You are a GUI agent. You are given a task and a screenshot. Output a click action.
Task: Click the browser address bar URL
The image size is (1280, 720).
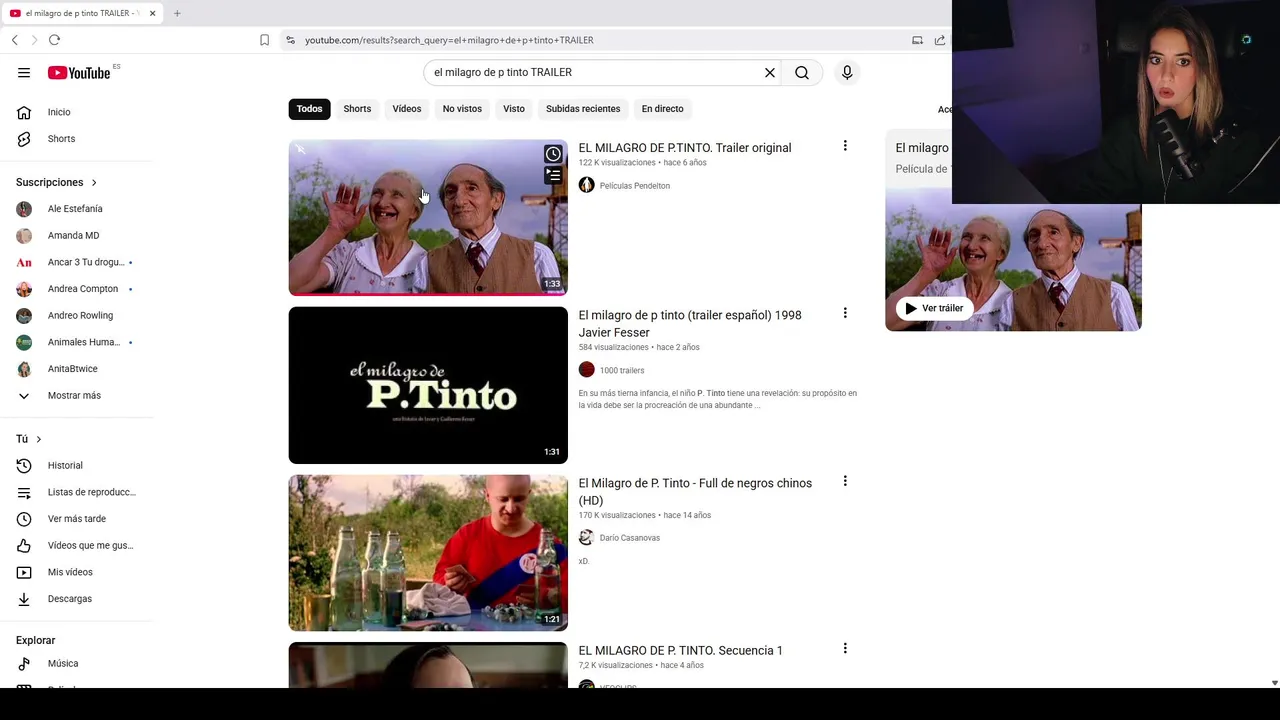[x=449, y=40]
